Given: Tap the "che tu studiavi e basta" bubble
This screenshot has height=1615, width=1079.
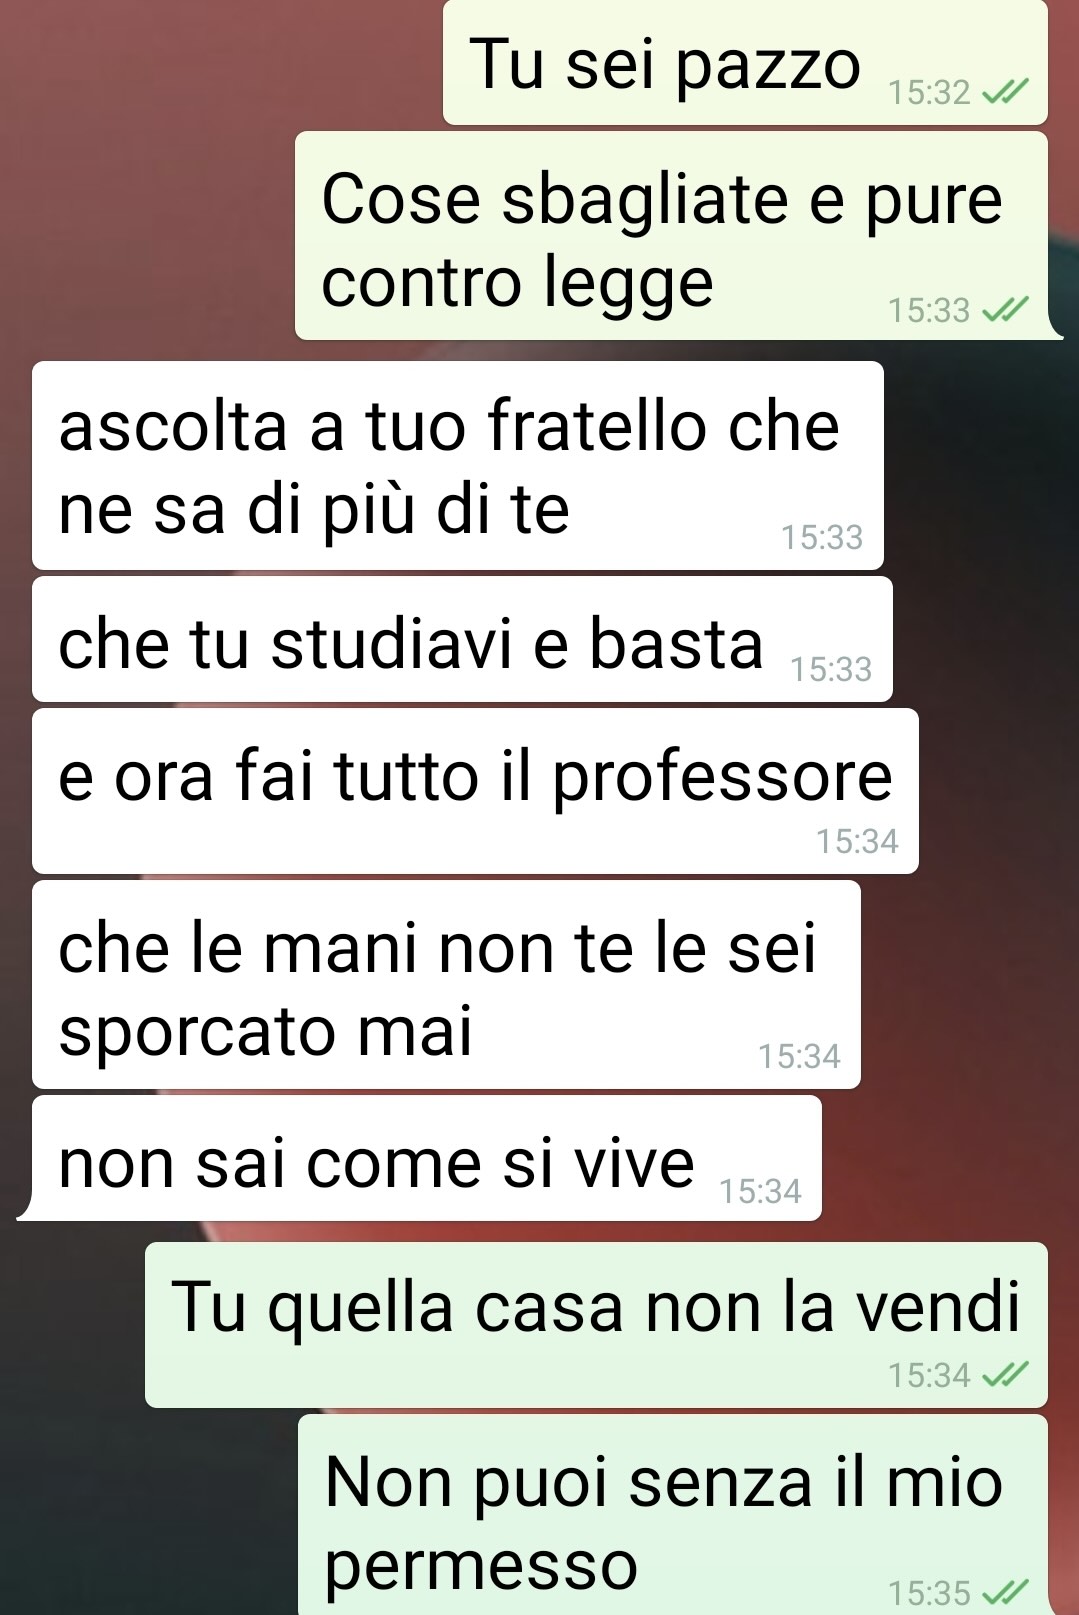Looking at the screenshot, I should pyautogui.click(x=462, y=639).
